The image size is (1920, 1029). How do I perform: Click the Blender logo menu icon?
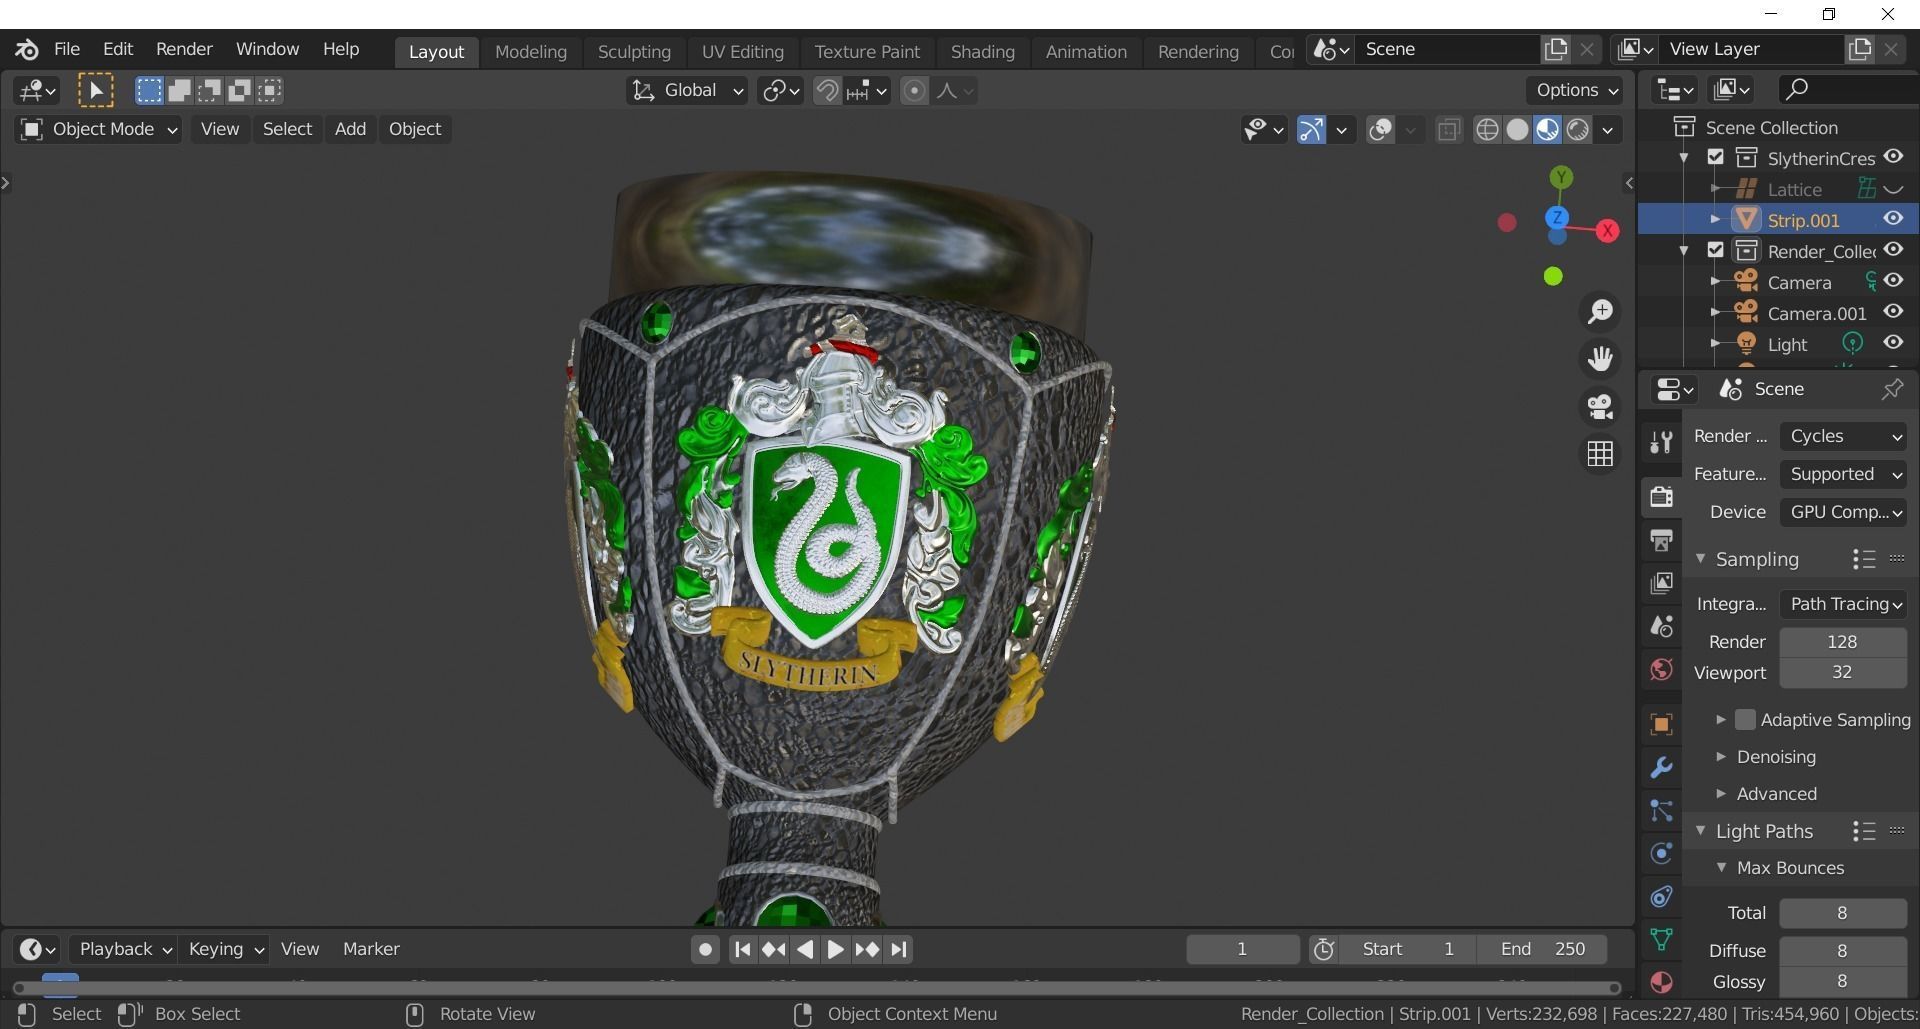click(27, 49)
